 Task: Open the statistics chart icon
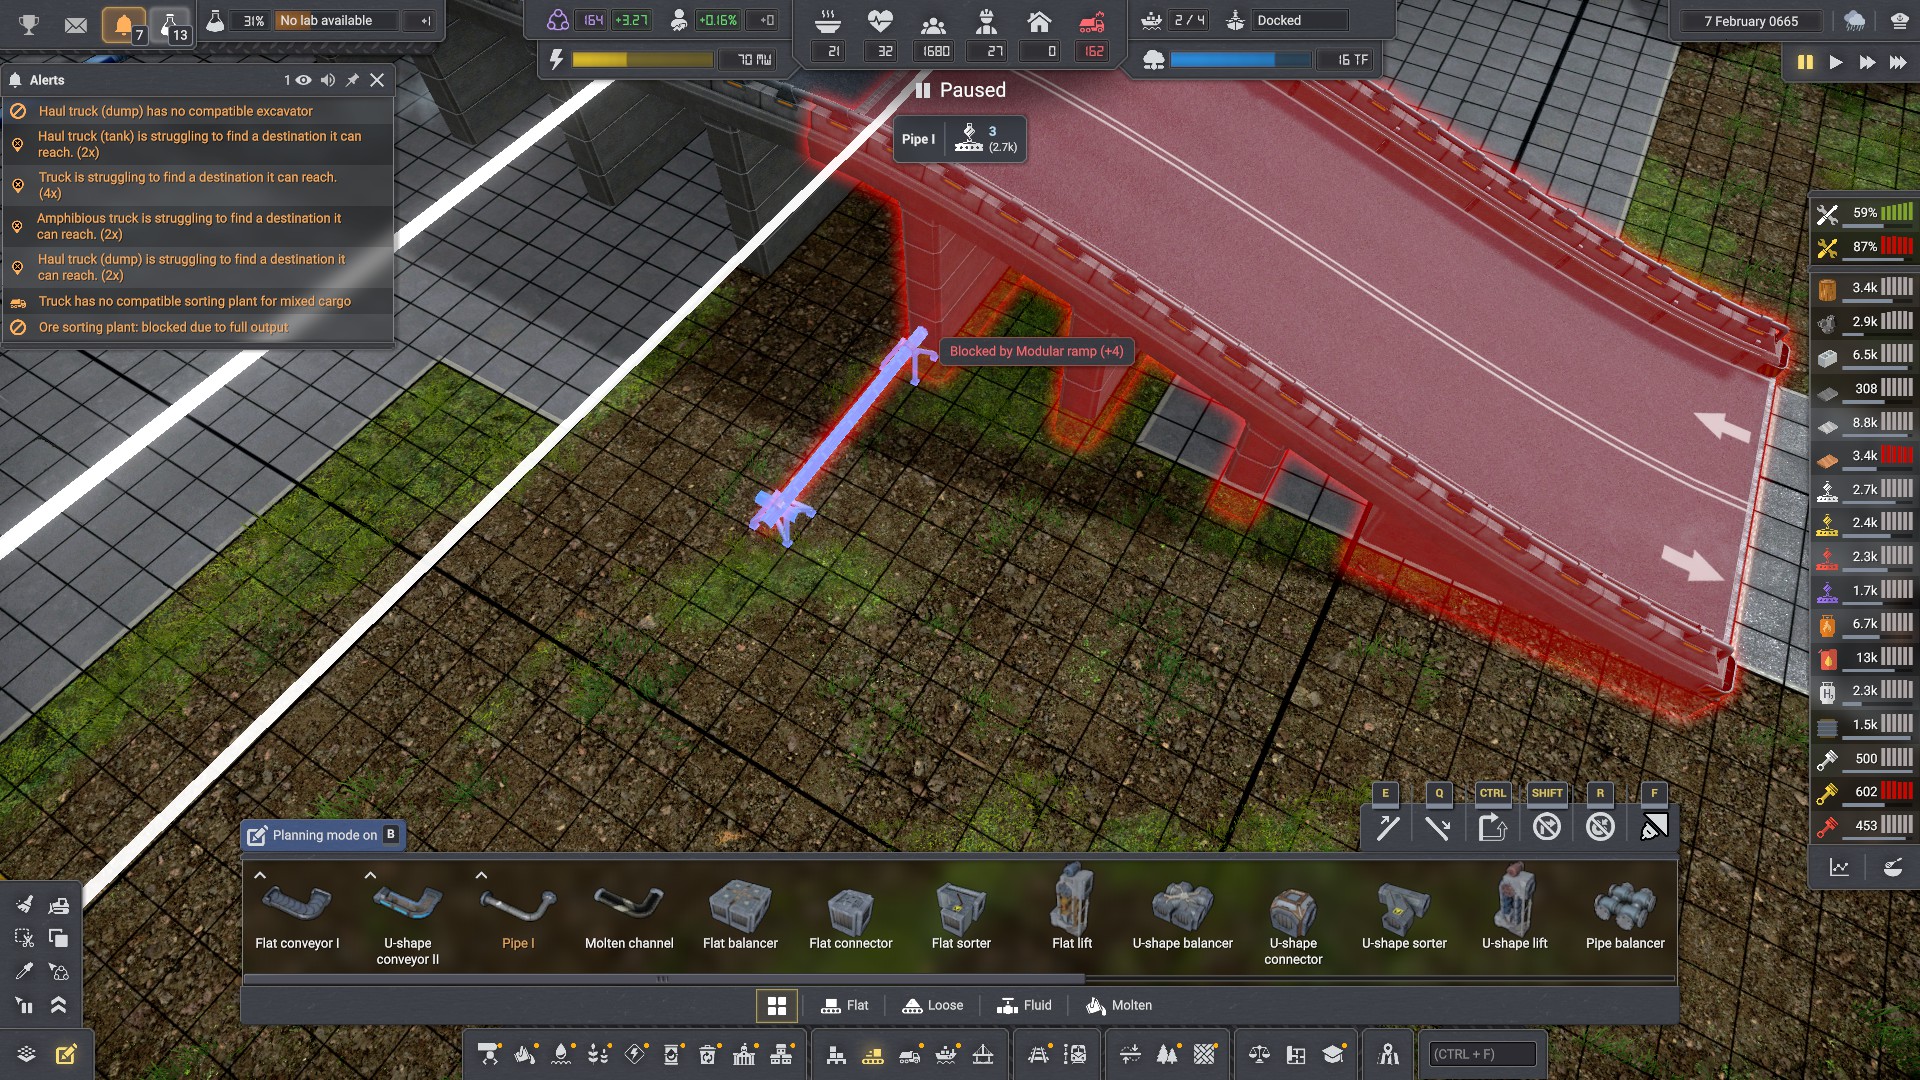[1839, 867]
